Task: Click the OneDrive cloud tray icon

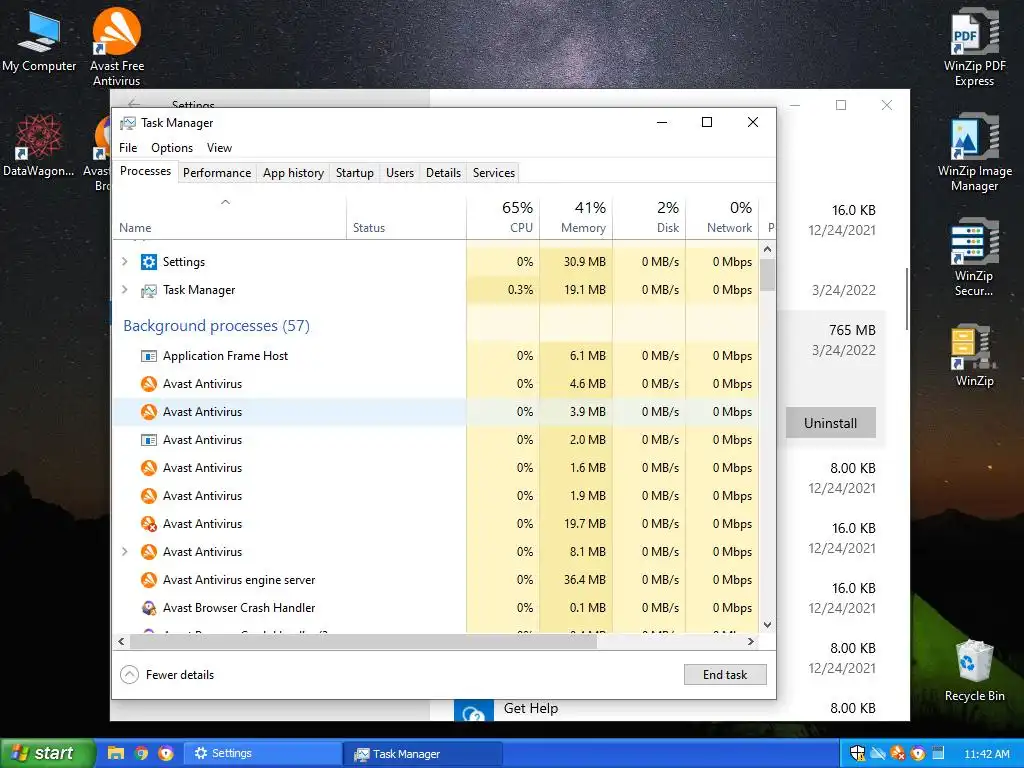Action: coord(878,754)
